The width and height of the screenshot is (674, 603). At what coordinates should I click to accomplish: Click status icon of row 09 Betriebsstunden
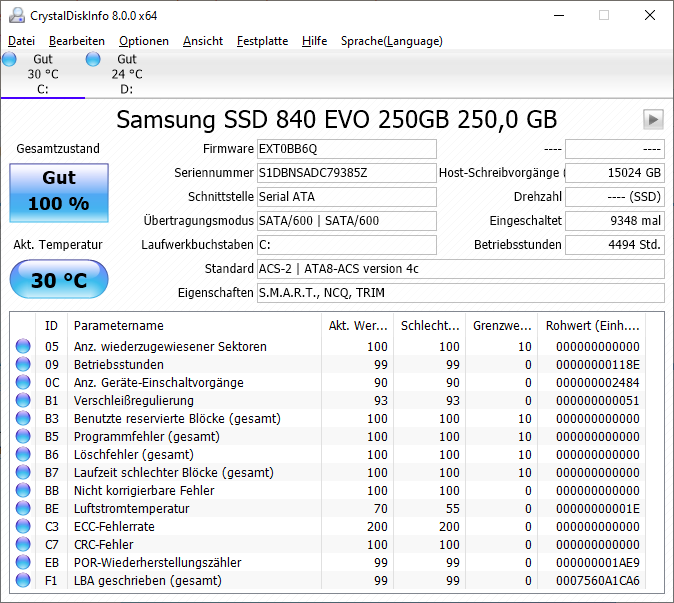point(23,364)
